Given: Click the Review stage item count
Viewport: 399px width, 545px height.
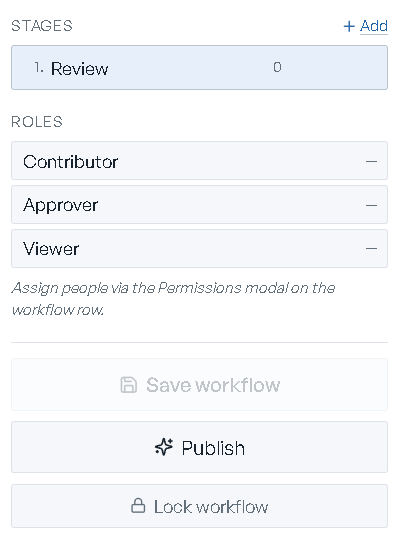Looking at the screenshot, I should pyautogui.click(x=277, y=67).
